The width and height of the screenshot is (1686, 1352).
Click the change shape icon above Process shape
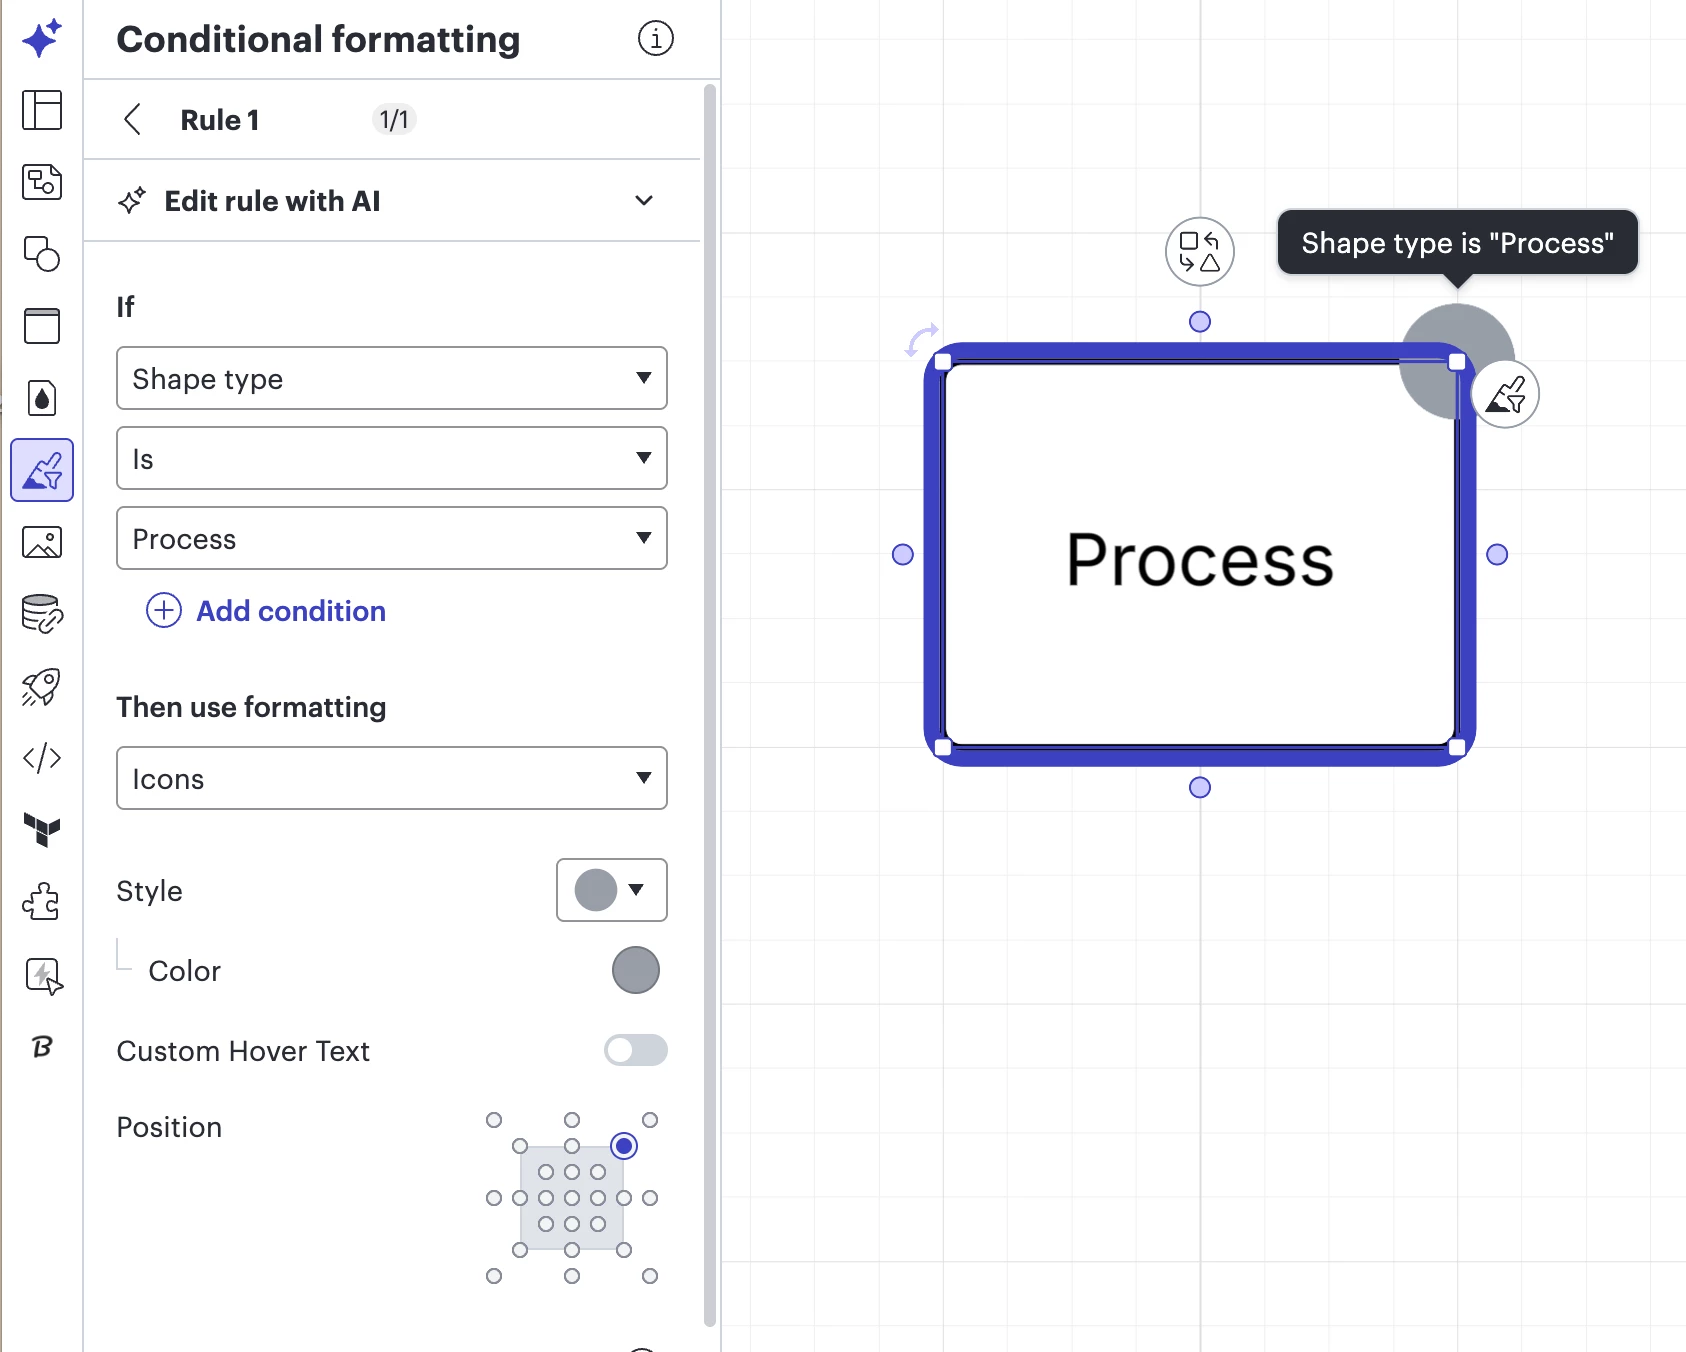(1199, 252)
